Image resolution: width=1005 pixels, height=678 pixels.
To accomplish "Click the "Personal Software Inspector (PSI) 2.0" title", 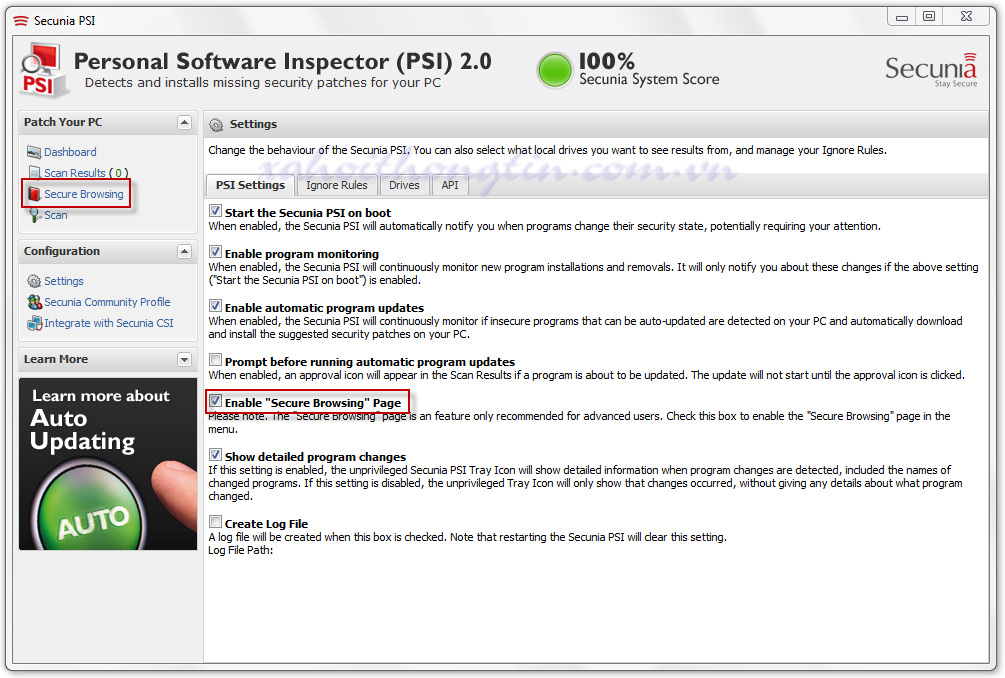I will pyautogui.click(x=283, y=62).
